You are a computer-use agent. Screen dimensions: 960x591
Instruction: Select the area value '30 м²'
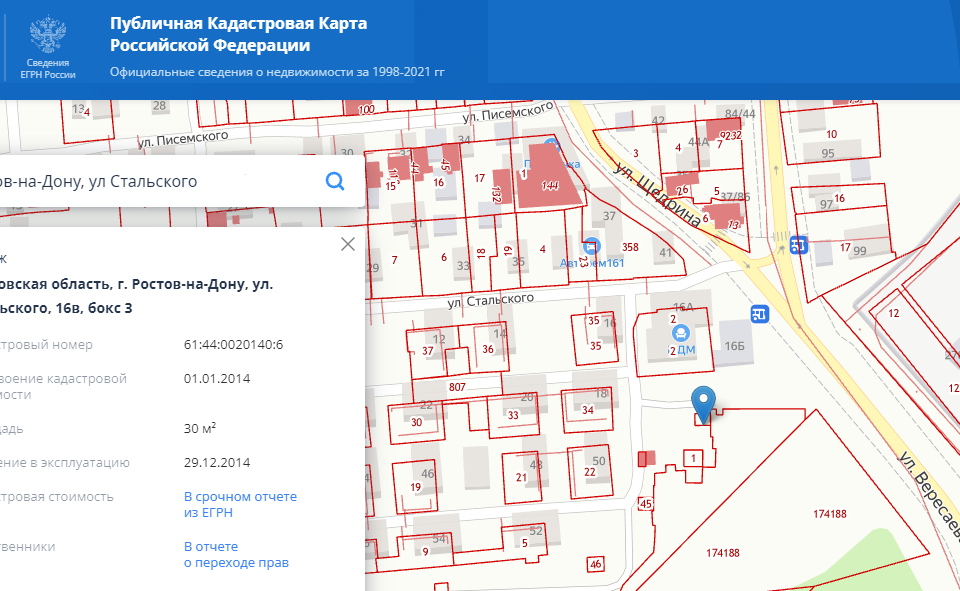200,428
